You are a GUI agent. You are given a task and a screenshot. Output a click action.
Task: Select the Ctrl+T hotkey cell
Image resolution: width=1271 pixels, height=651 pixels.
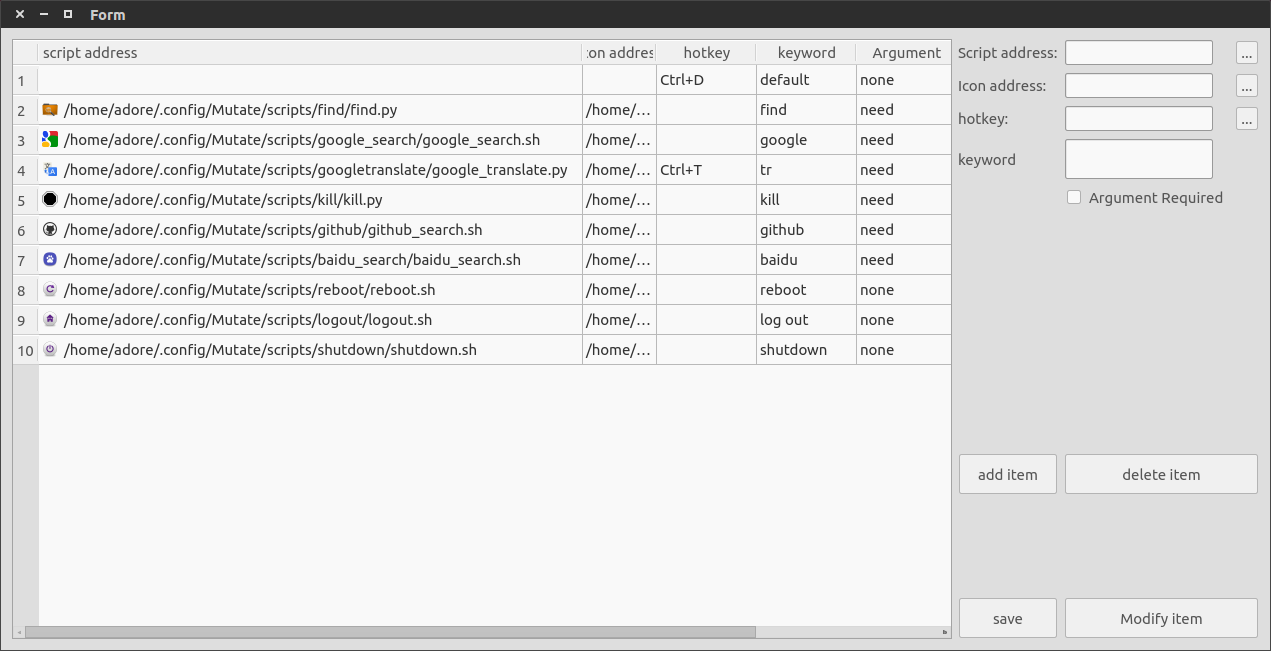(706, 170)
